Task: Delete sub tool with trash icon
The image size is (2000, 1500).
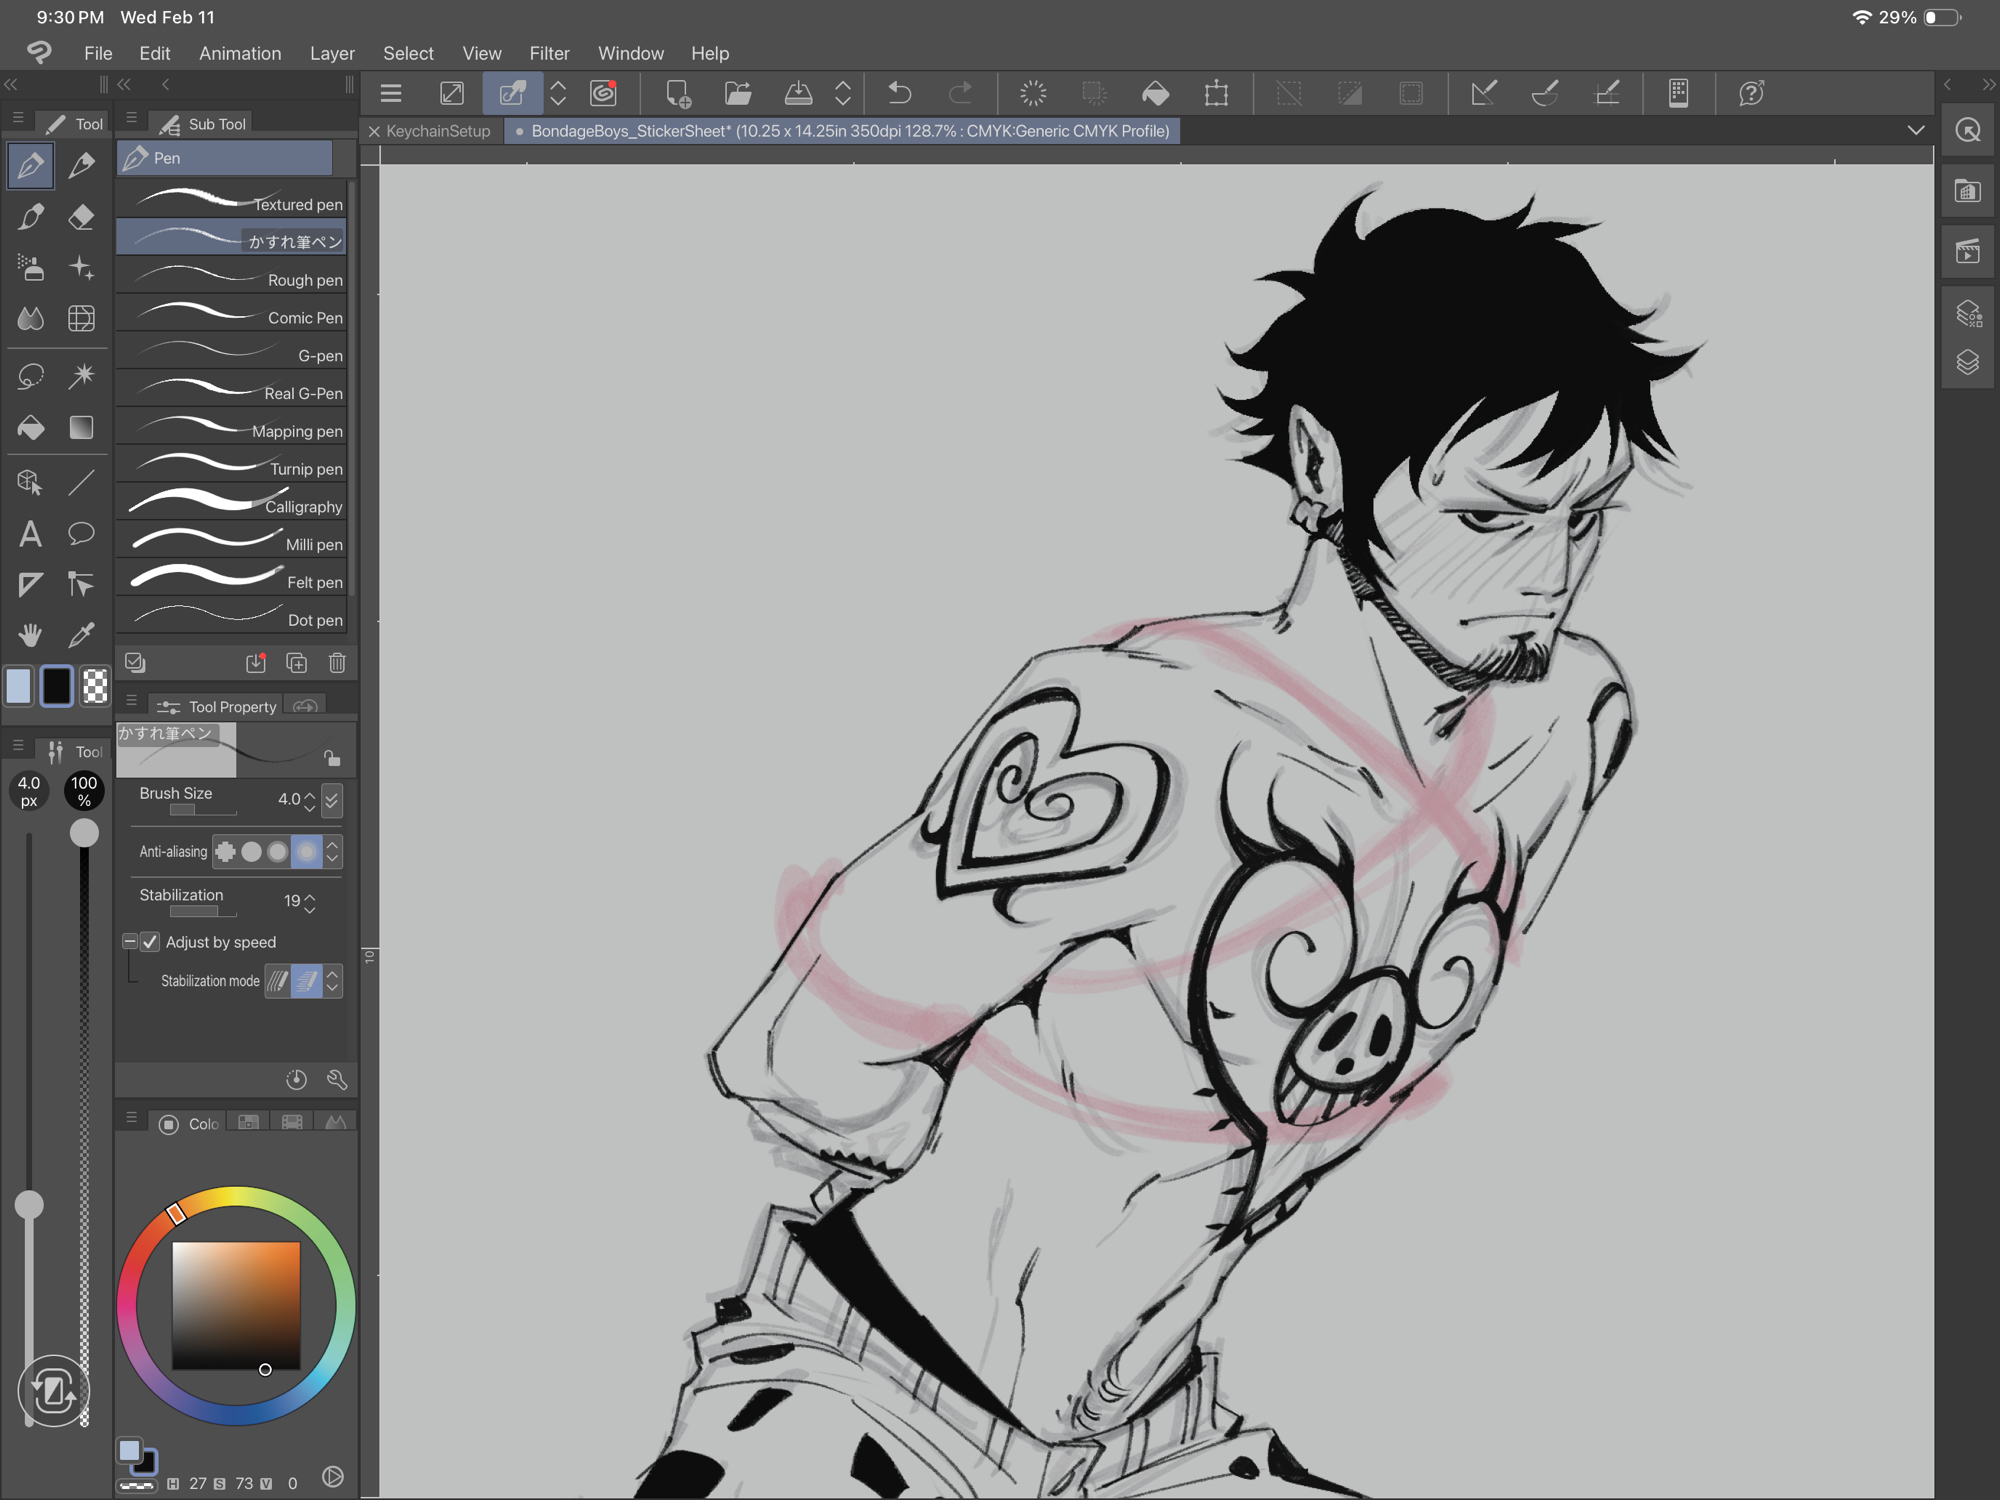Action: [337, 663]
